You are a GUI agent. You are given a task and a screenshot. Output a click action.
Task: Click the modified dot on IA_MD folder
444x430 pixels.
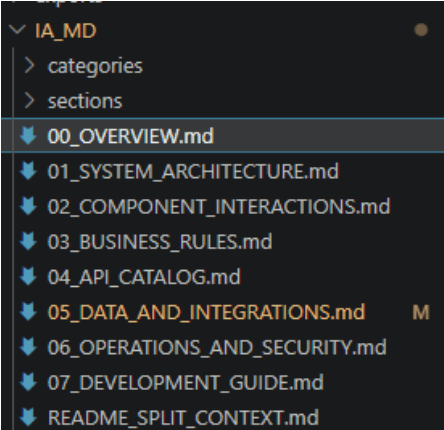(x=421, y=30)
